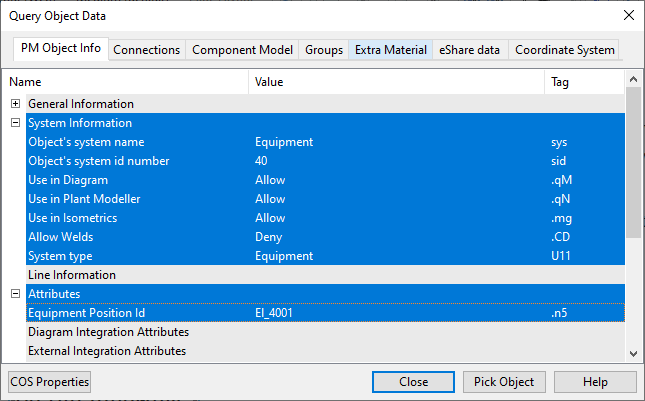Screen dimensions: 645x401
Task: Click the Pick Object button
Action: (504, 382)
